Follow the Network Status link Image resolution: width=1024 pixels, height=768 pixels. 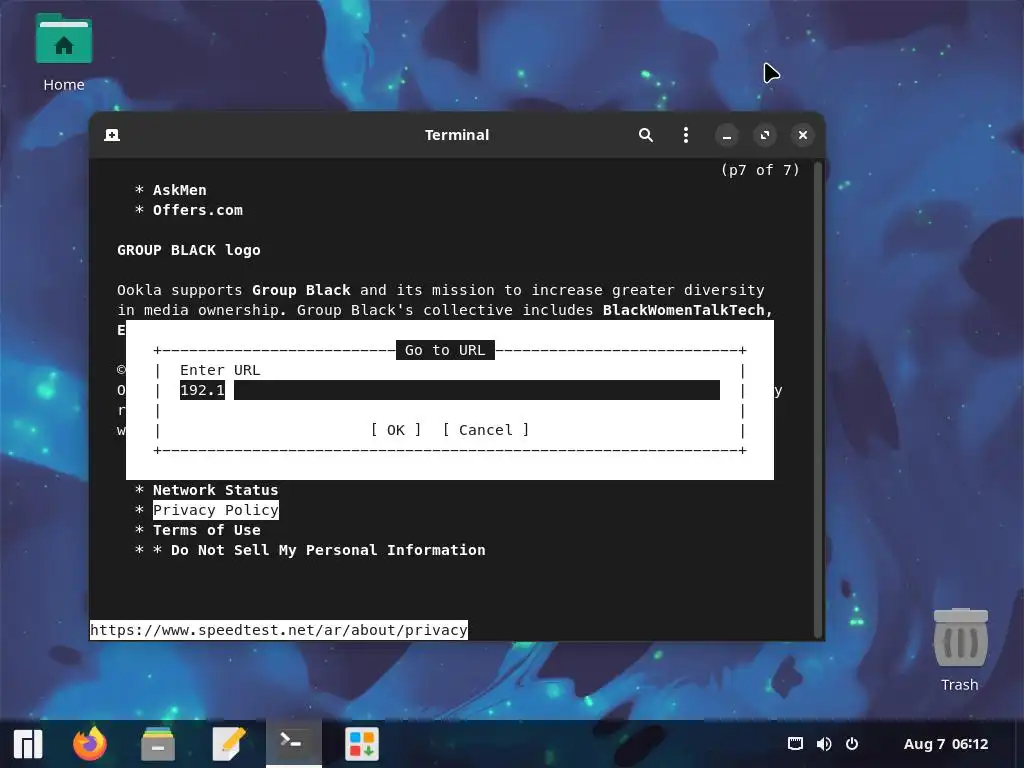(x=216, y=490)
